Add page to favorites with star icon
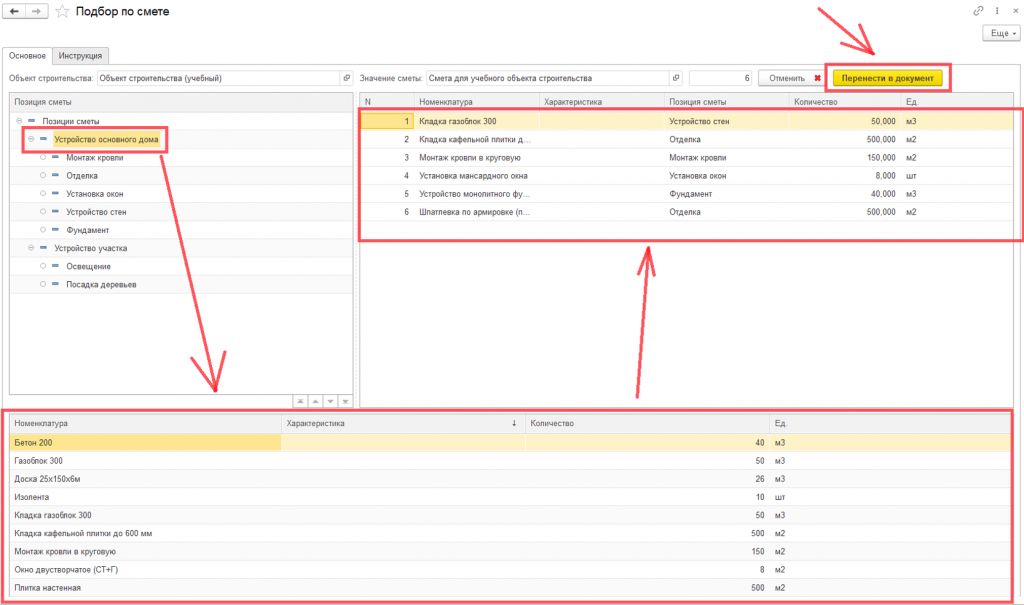1024x605 pixels. pyautogui.click(x=62, y=11)
